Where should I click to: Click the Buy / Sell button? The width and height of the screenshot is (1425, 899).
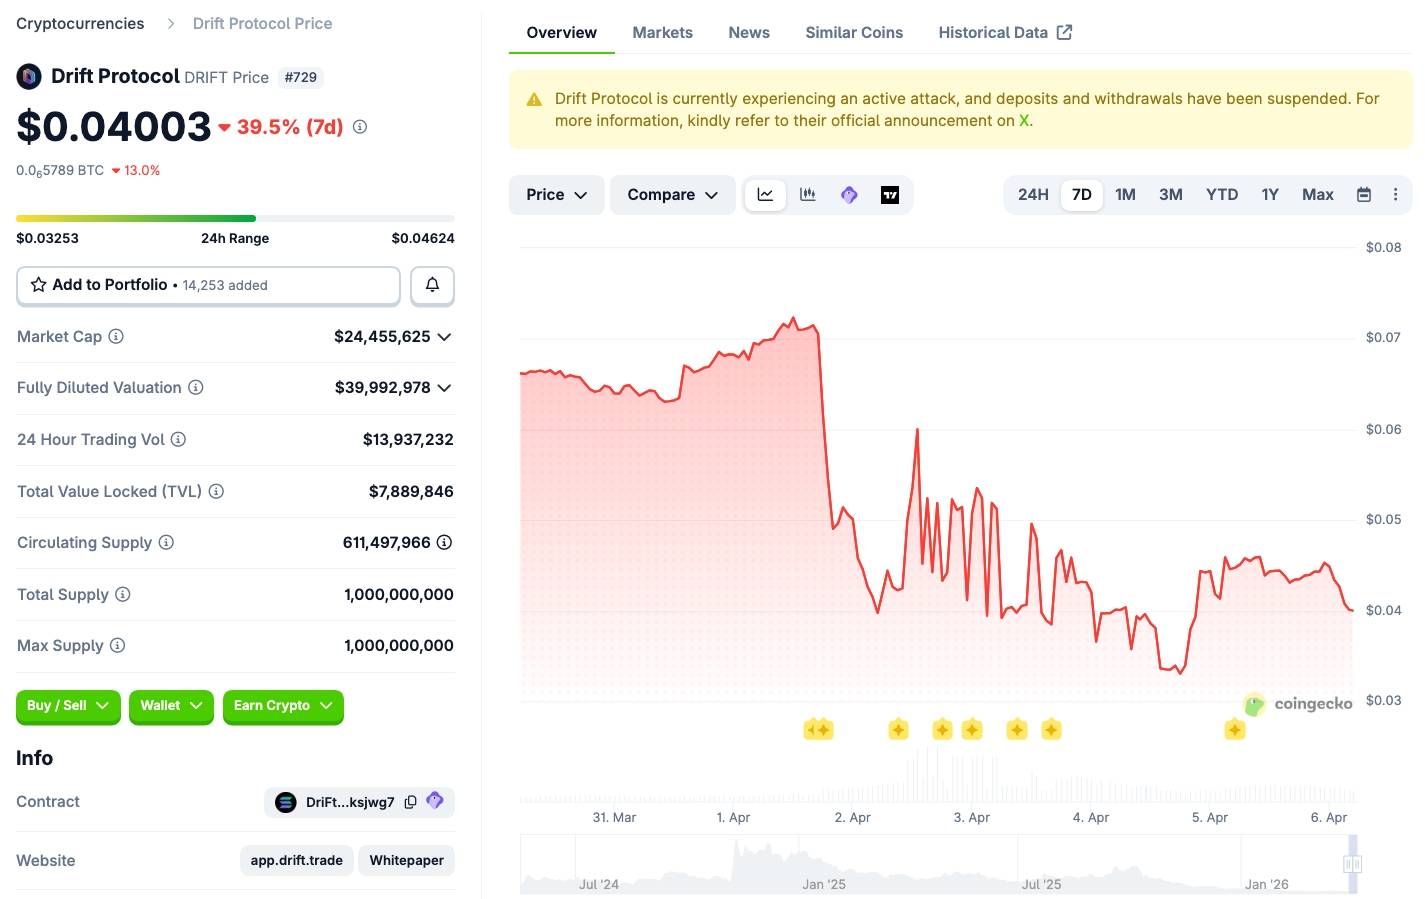pos(67,706)
